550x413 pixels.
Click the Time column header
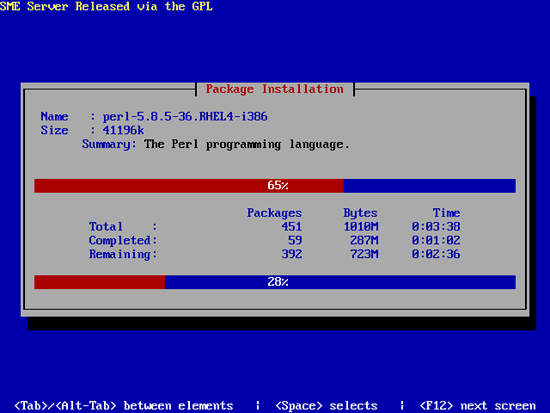coord(446,213)
